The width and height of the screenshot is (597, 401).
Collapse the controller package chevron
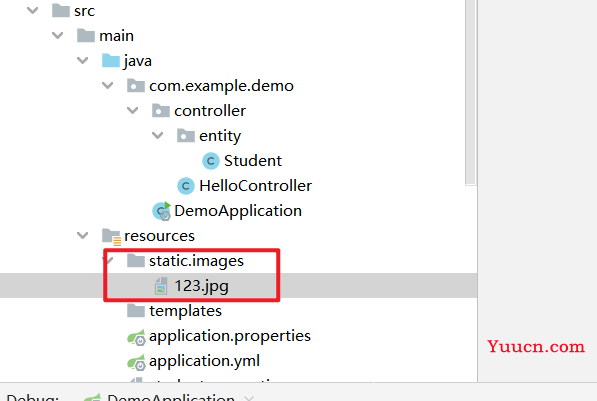pyautogui.click(x=132, y=111)
